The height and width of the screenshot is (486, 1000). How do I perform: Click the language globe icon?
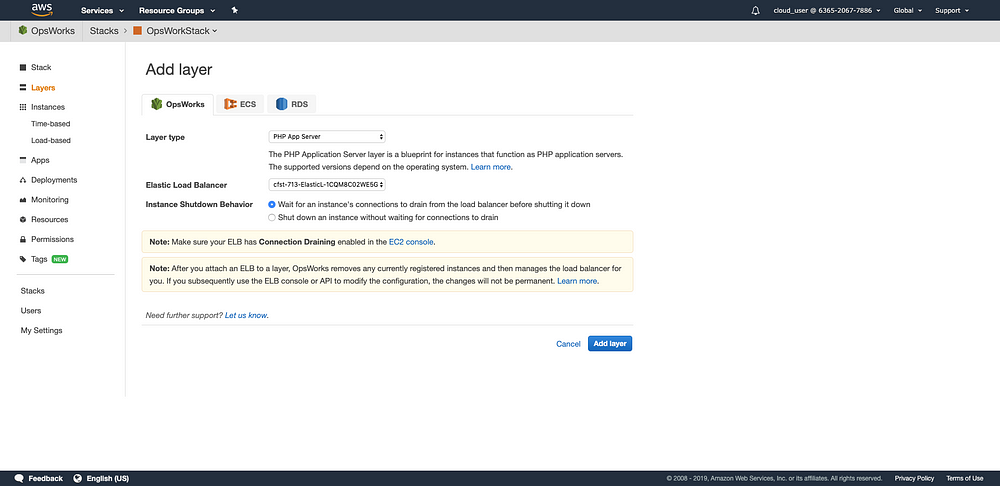pos(78,478)
